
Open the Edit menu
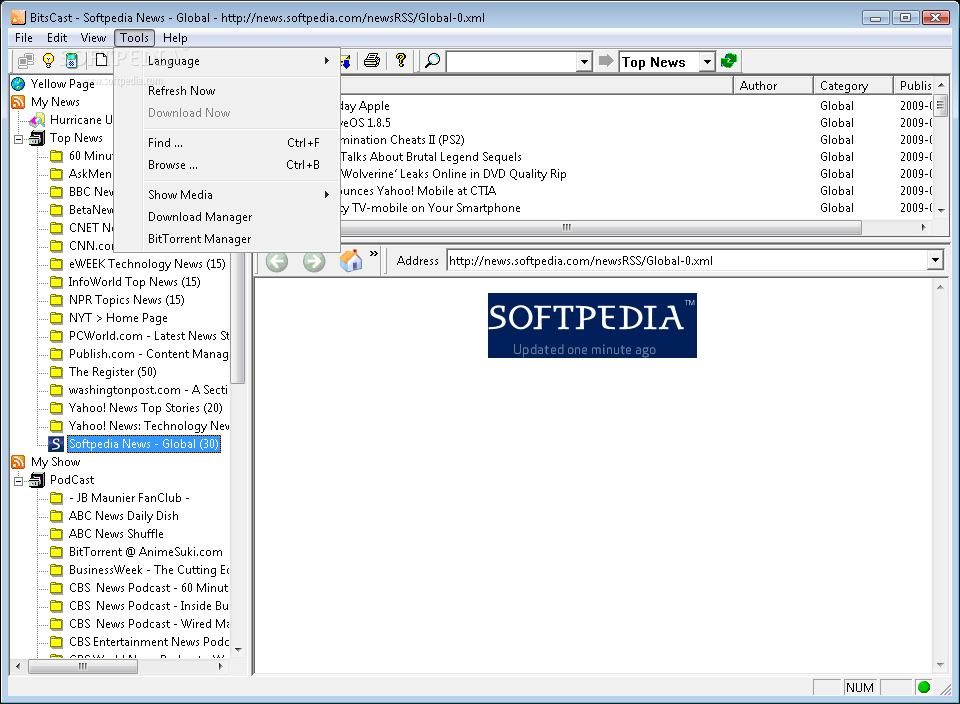click(x=57, y=38)
